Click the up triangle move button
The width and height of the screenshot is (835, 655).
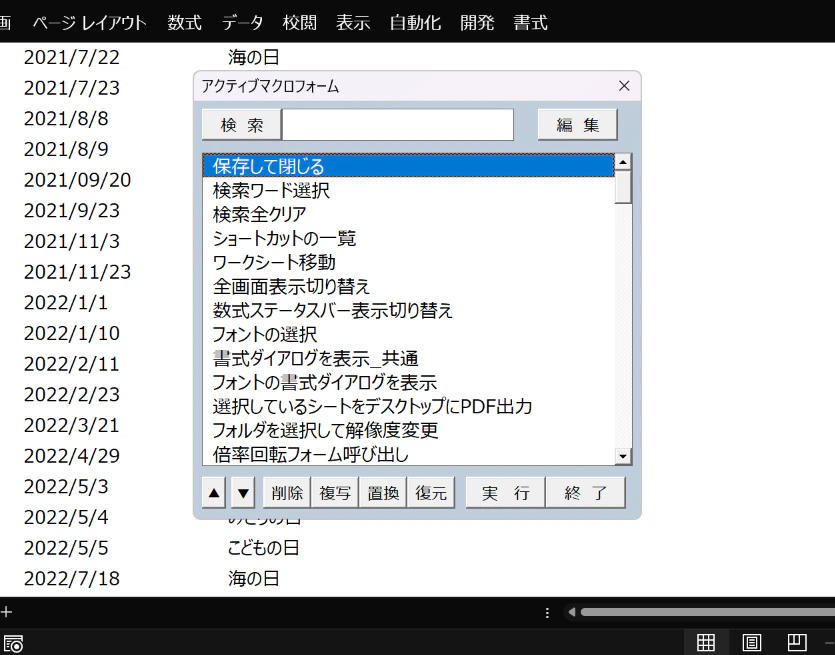click(214, 493)
